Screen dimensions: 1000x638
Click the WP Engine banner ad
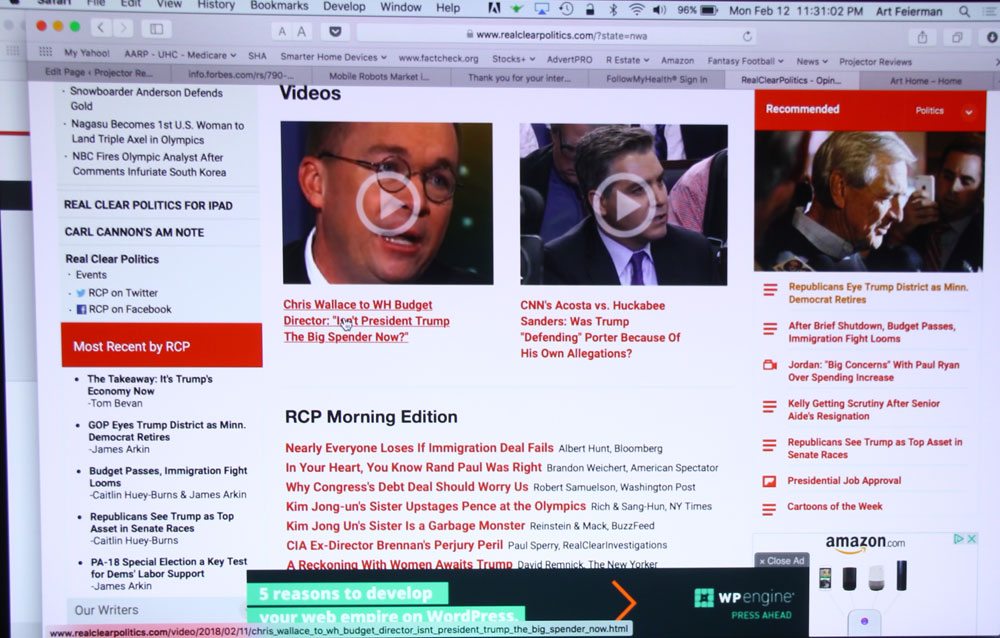528,603
